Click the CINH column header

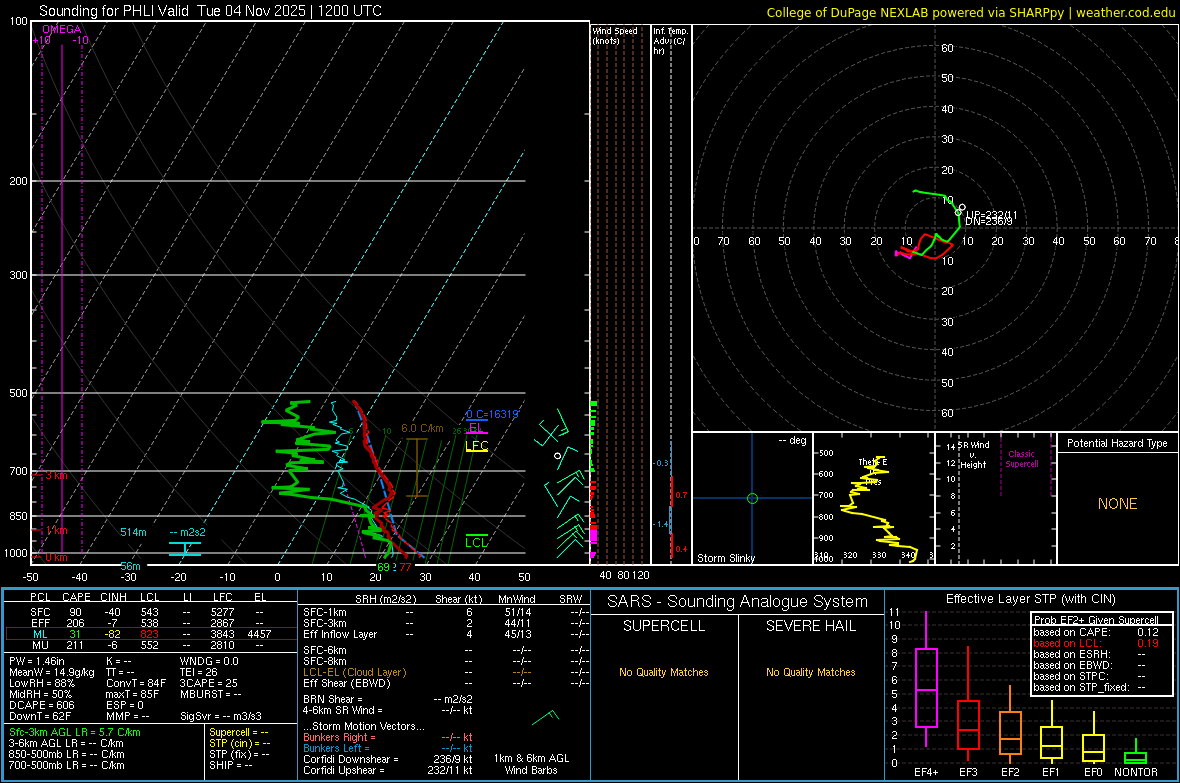point(114,597)
